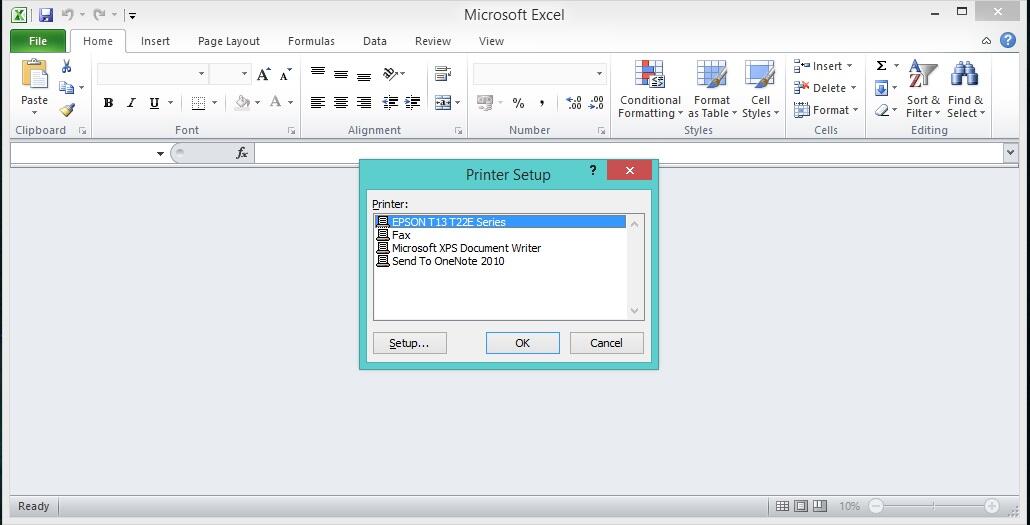Click Decrease Indent icon
Image resolution: width=1030 pixels, height=525 pixels.
(x=390, y=103)
